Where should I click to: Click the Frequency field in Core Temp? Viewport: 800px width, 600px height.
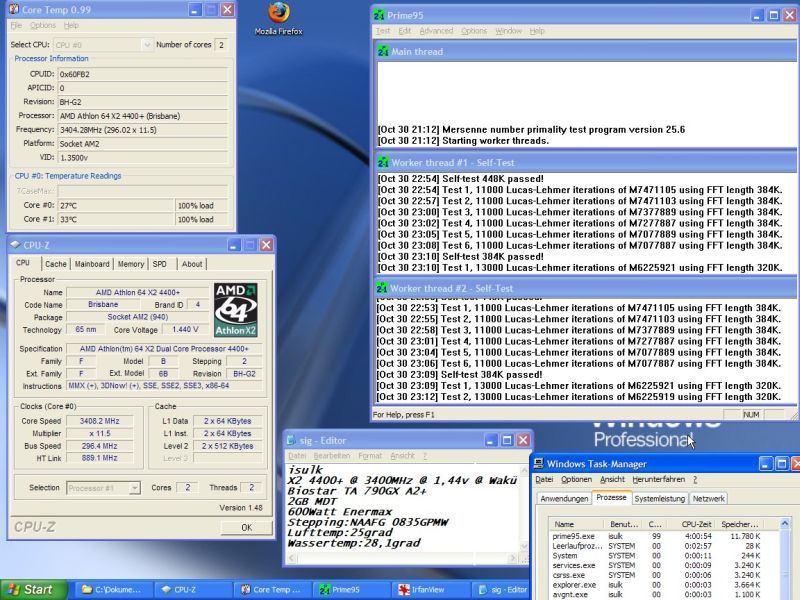coord(142,130)
